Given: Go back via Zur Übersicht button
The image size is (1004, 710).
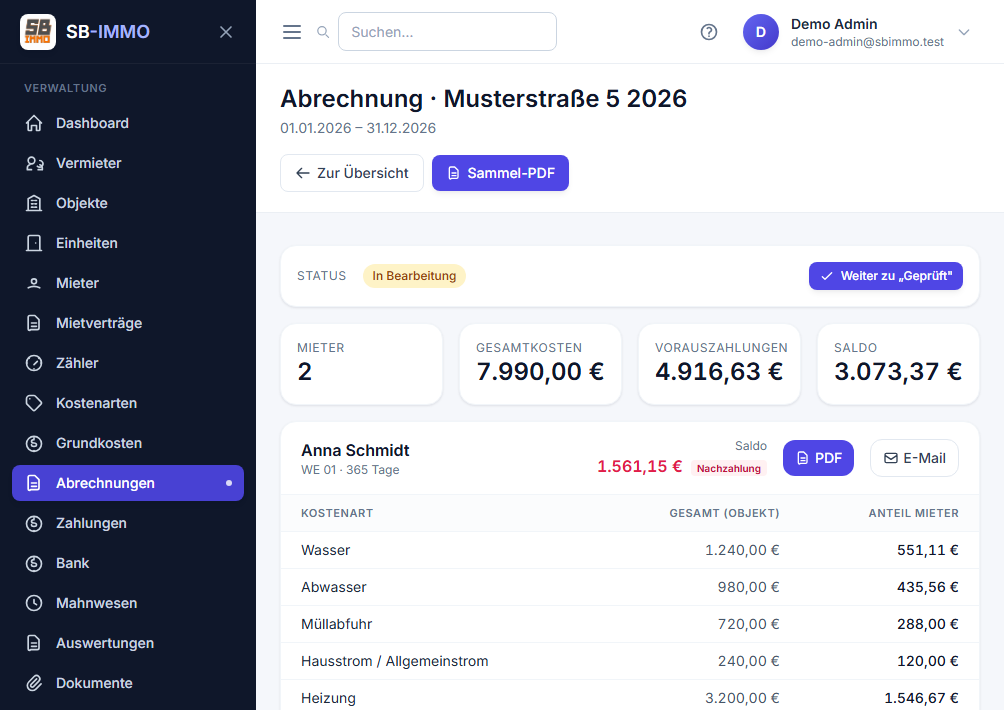Looking at the screenshot, I should pos(352,173).
